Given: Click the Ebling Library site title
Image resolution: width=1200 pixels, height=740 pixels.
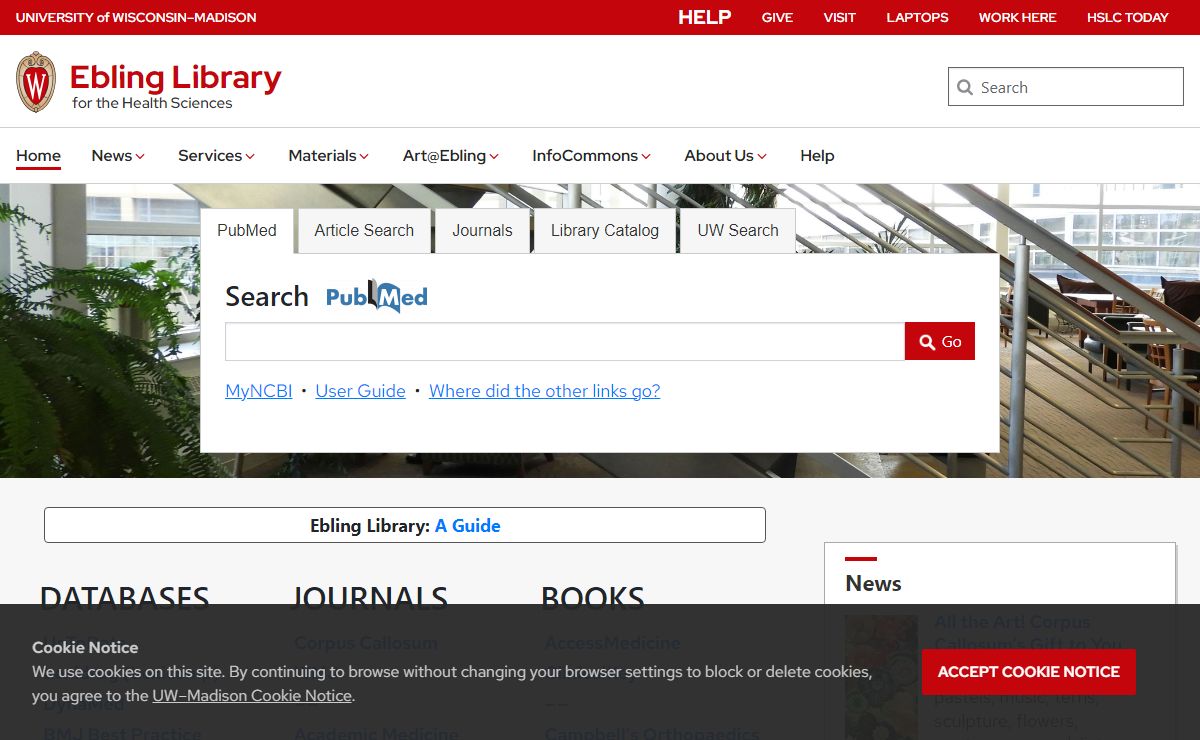Looking at the screenshot, I should (x=176, y=77).
